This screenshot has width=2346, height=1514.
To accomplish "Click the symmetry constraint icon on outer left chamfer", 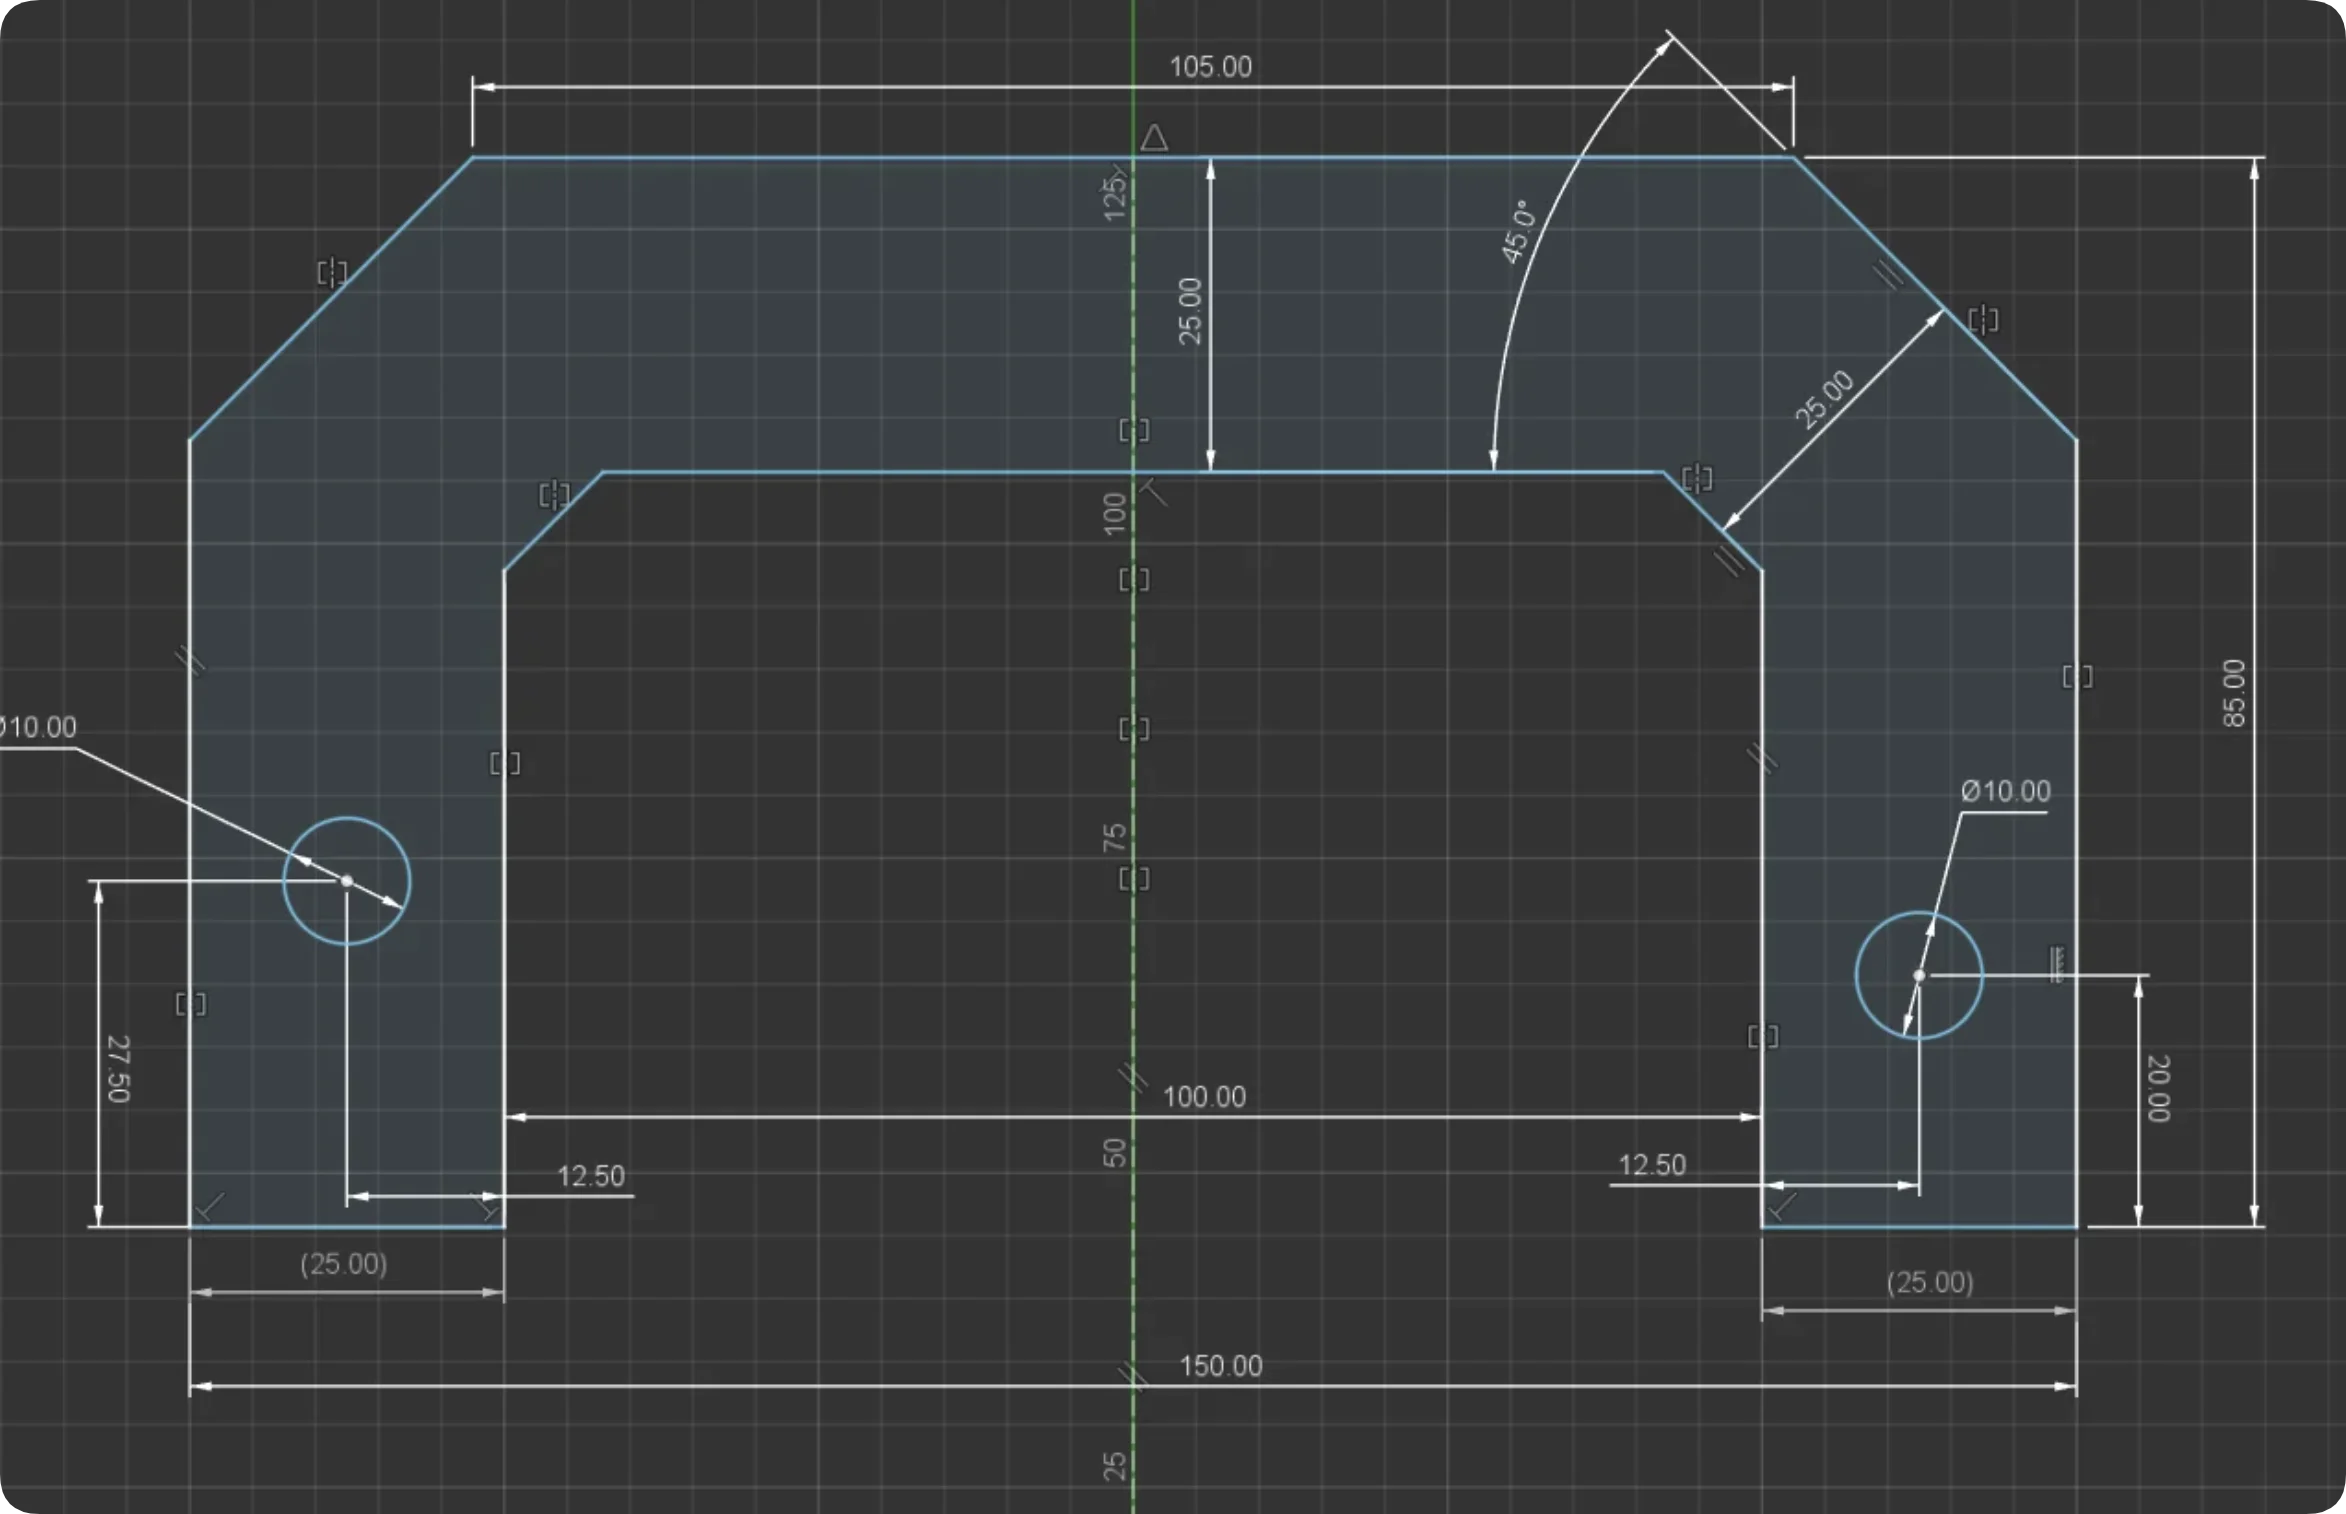I will (x=332, y=272).
